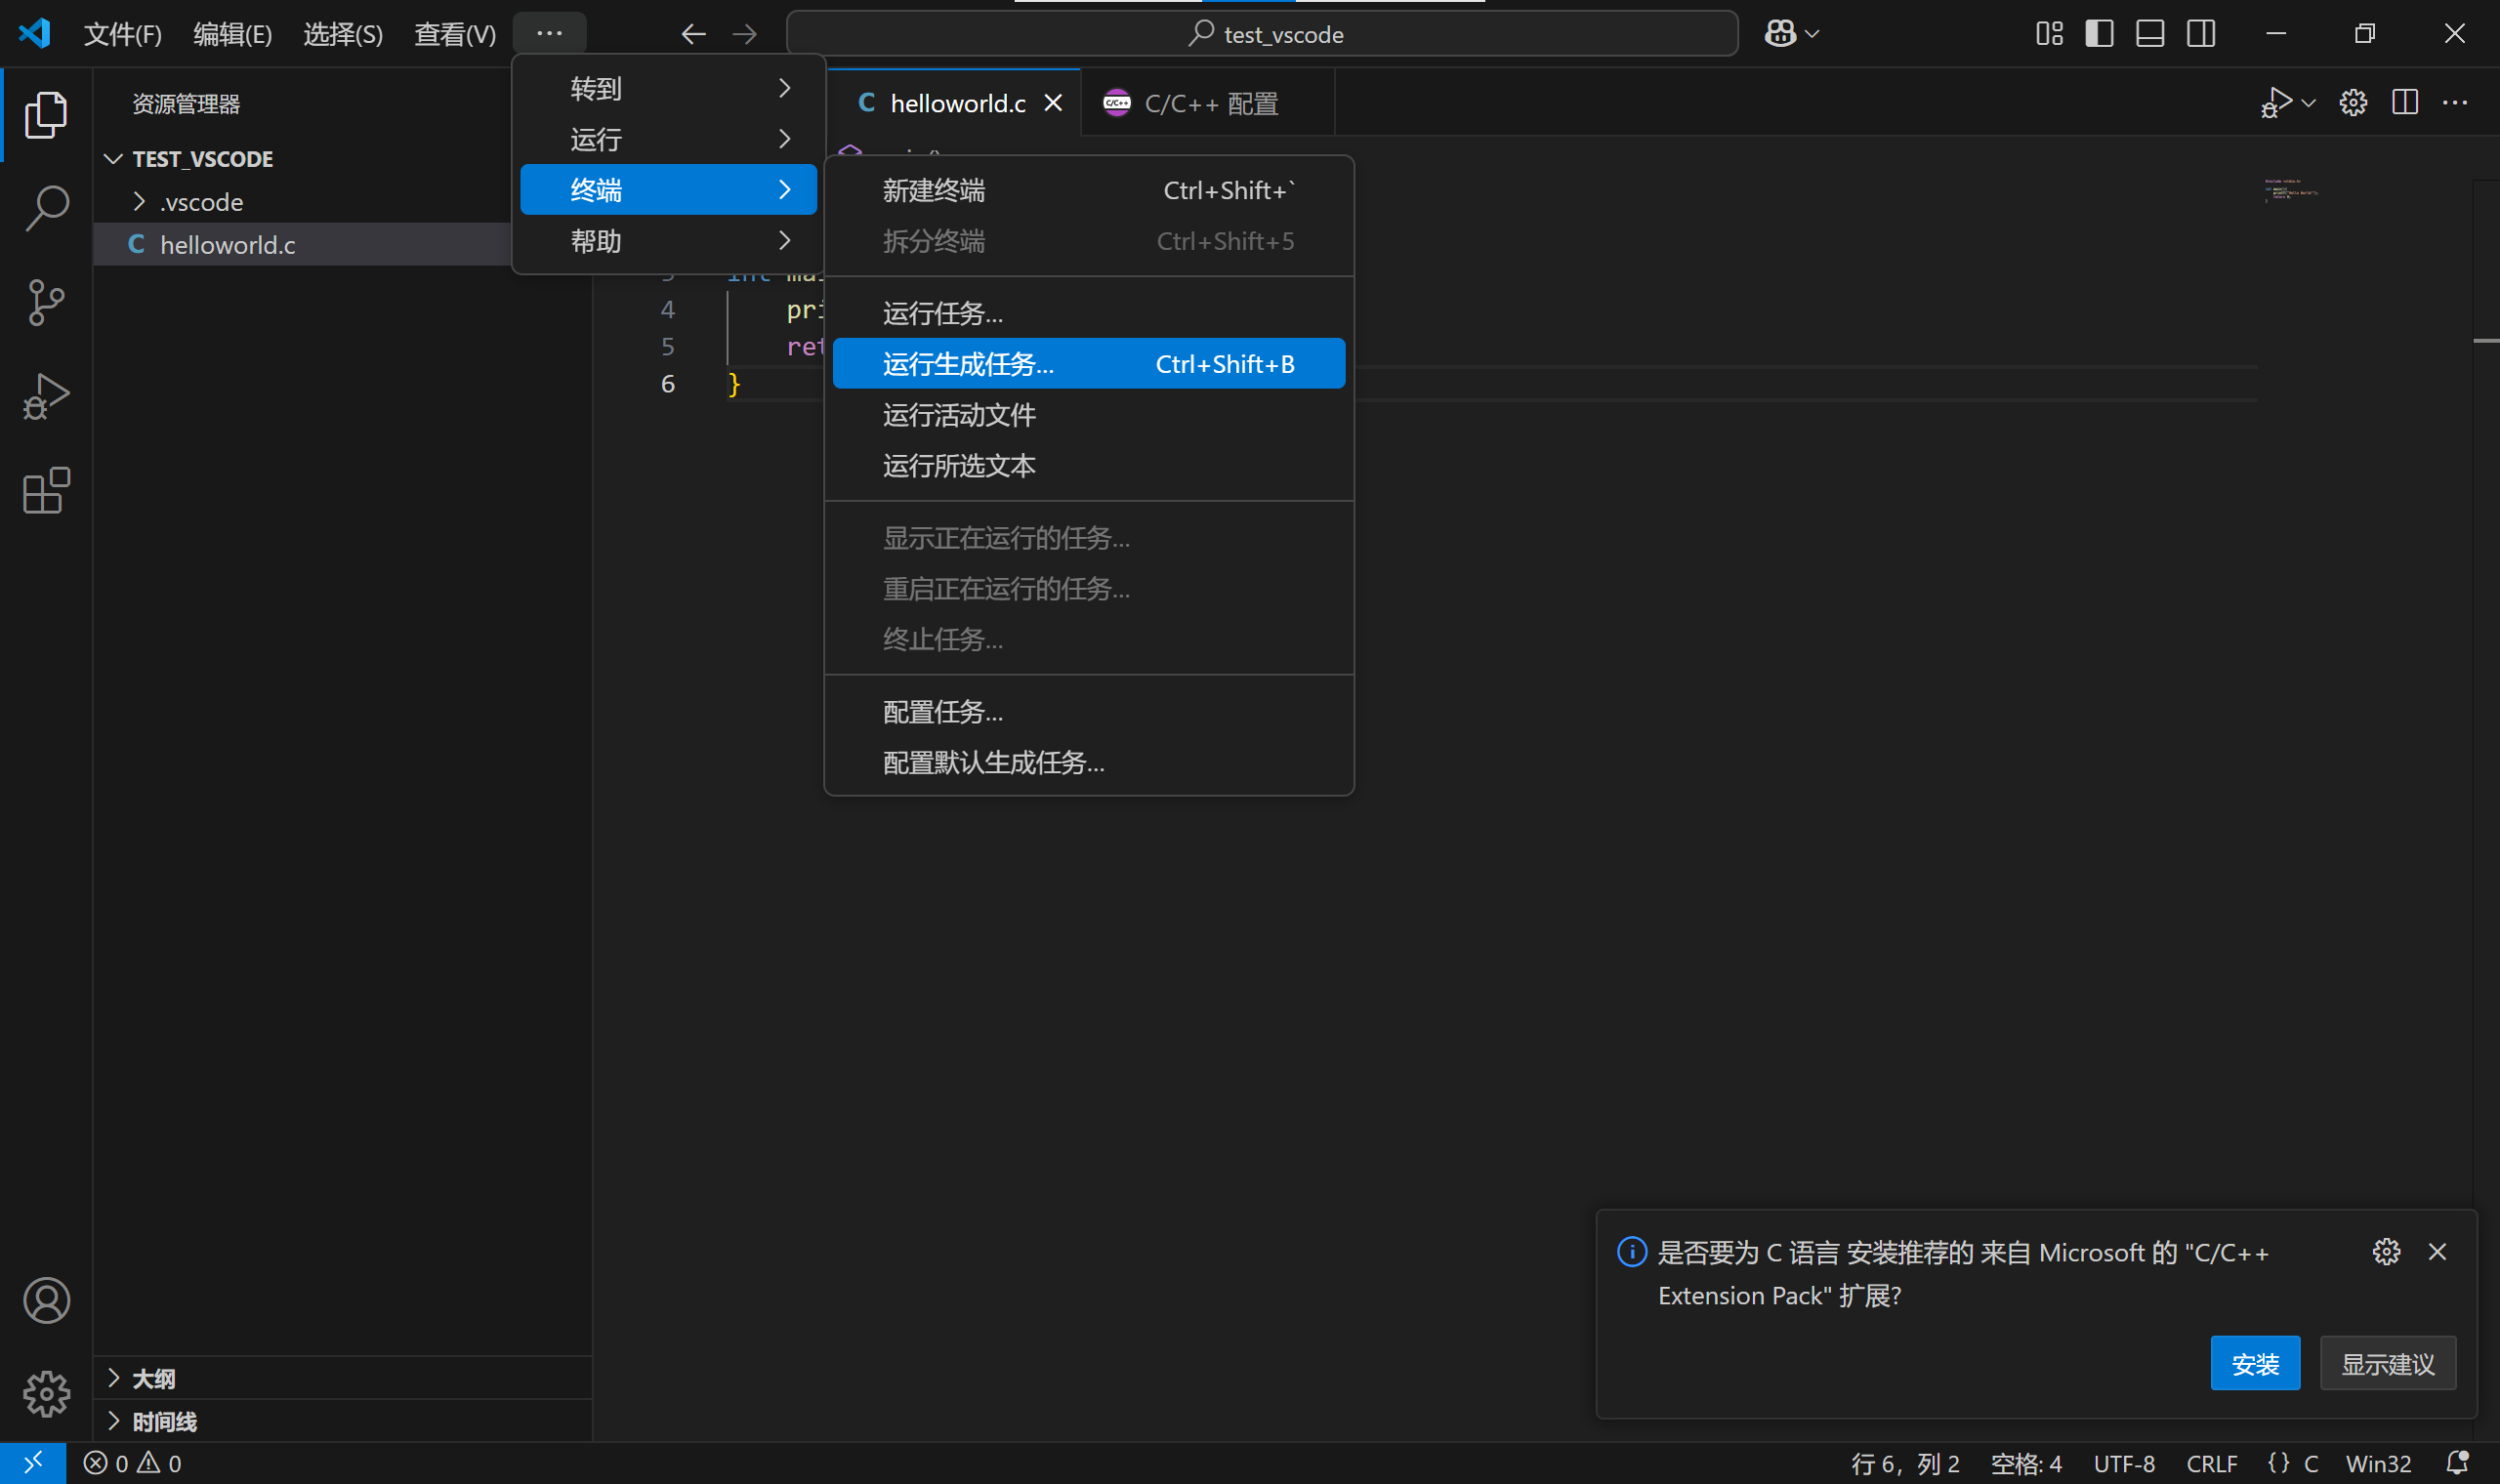The height and width of the screenshot is (1484, 2500).
Task: Toggle the bottom panel visibility
Action: (x=2150, y=33)
